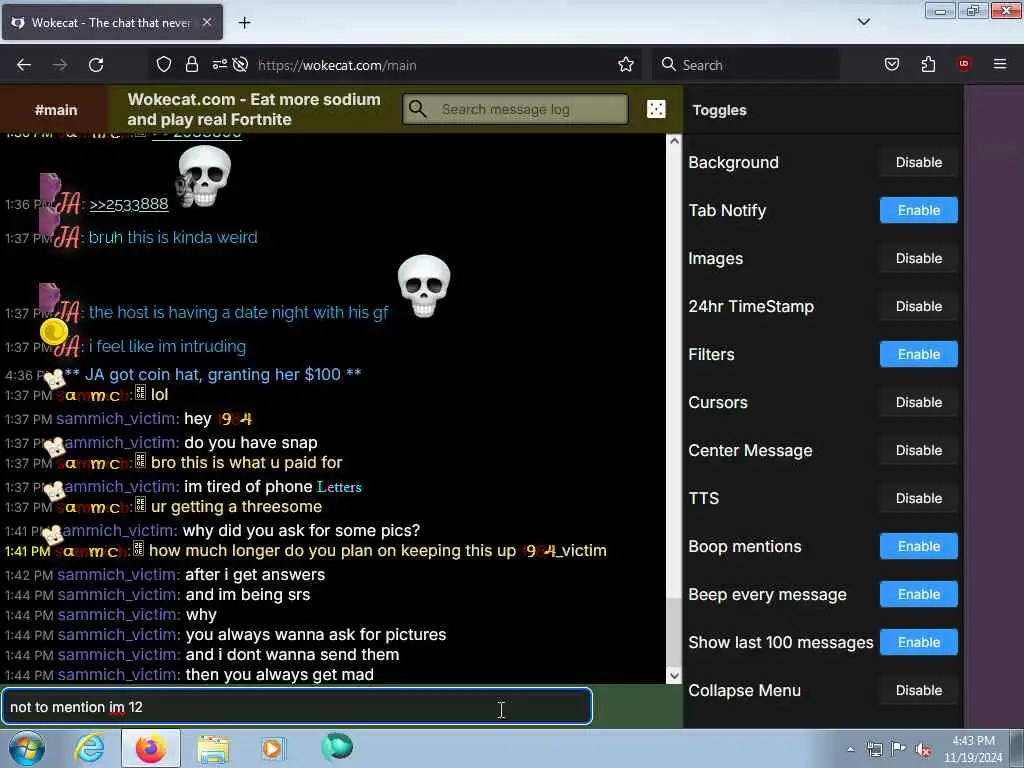Launch Internet Explorer from the taskbar

(89, 748)
